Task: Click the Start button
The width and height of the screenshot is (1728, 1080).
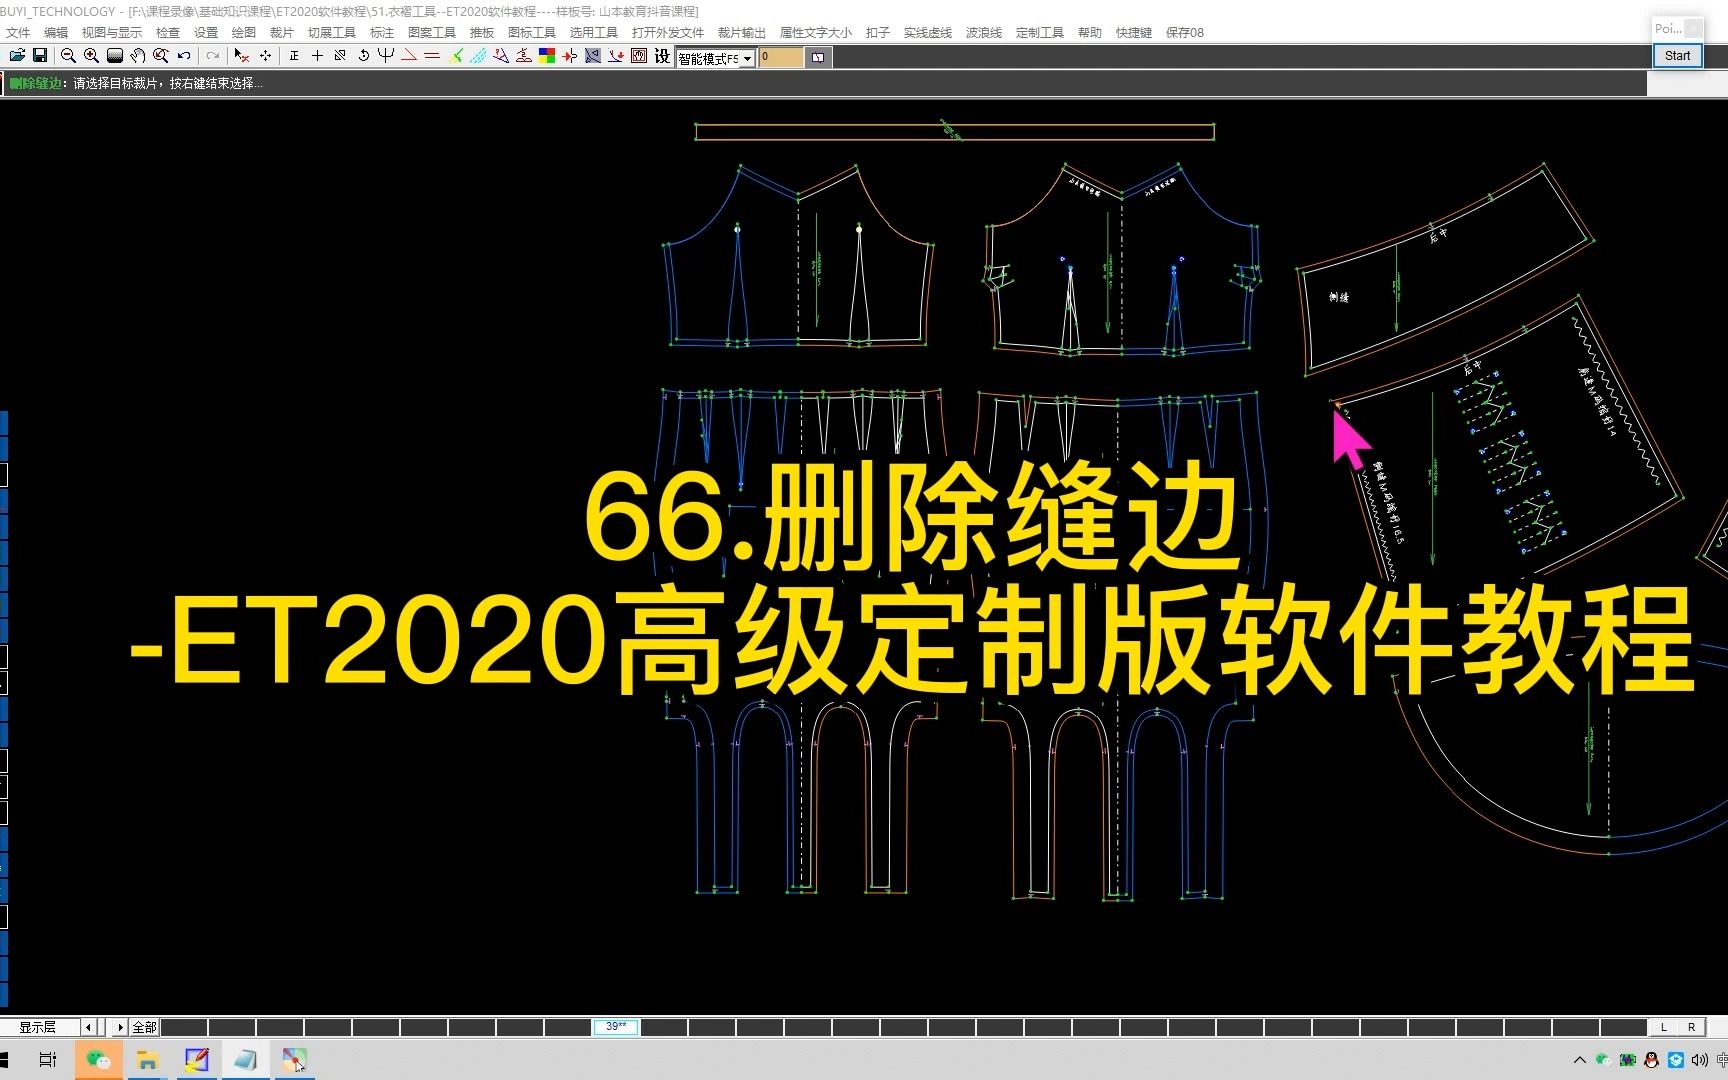Action: click(x=1678, y=56)
